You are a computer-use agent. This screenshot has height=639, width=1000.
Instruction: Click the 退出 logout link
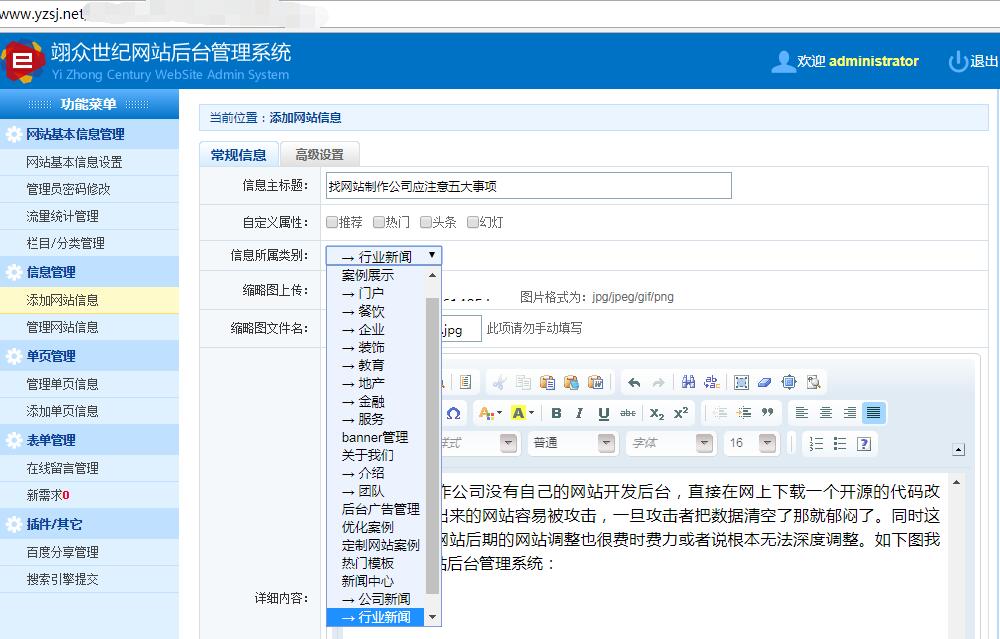tap(973, 61)
